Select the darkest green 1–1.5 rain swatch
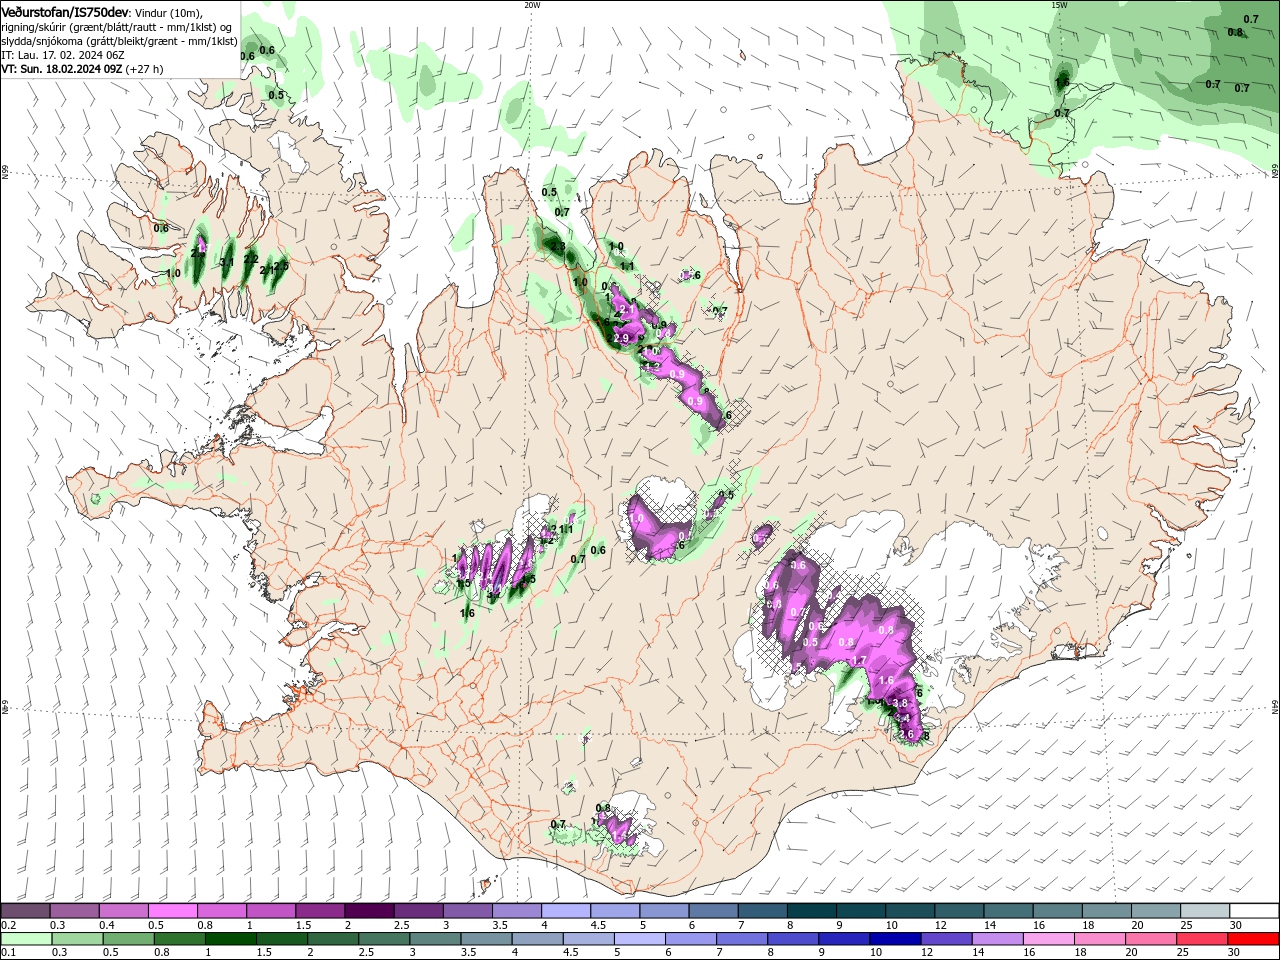Screen dimensions: 1280x960 tap(230, 939)
